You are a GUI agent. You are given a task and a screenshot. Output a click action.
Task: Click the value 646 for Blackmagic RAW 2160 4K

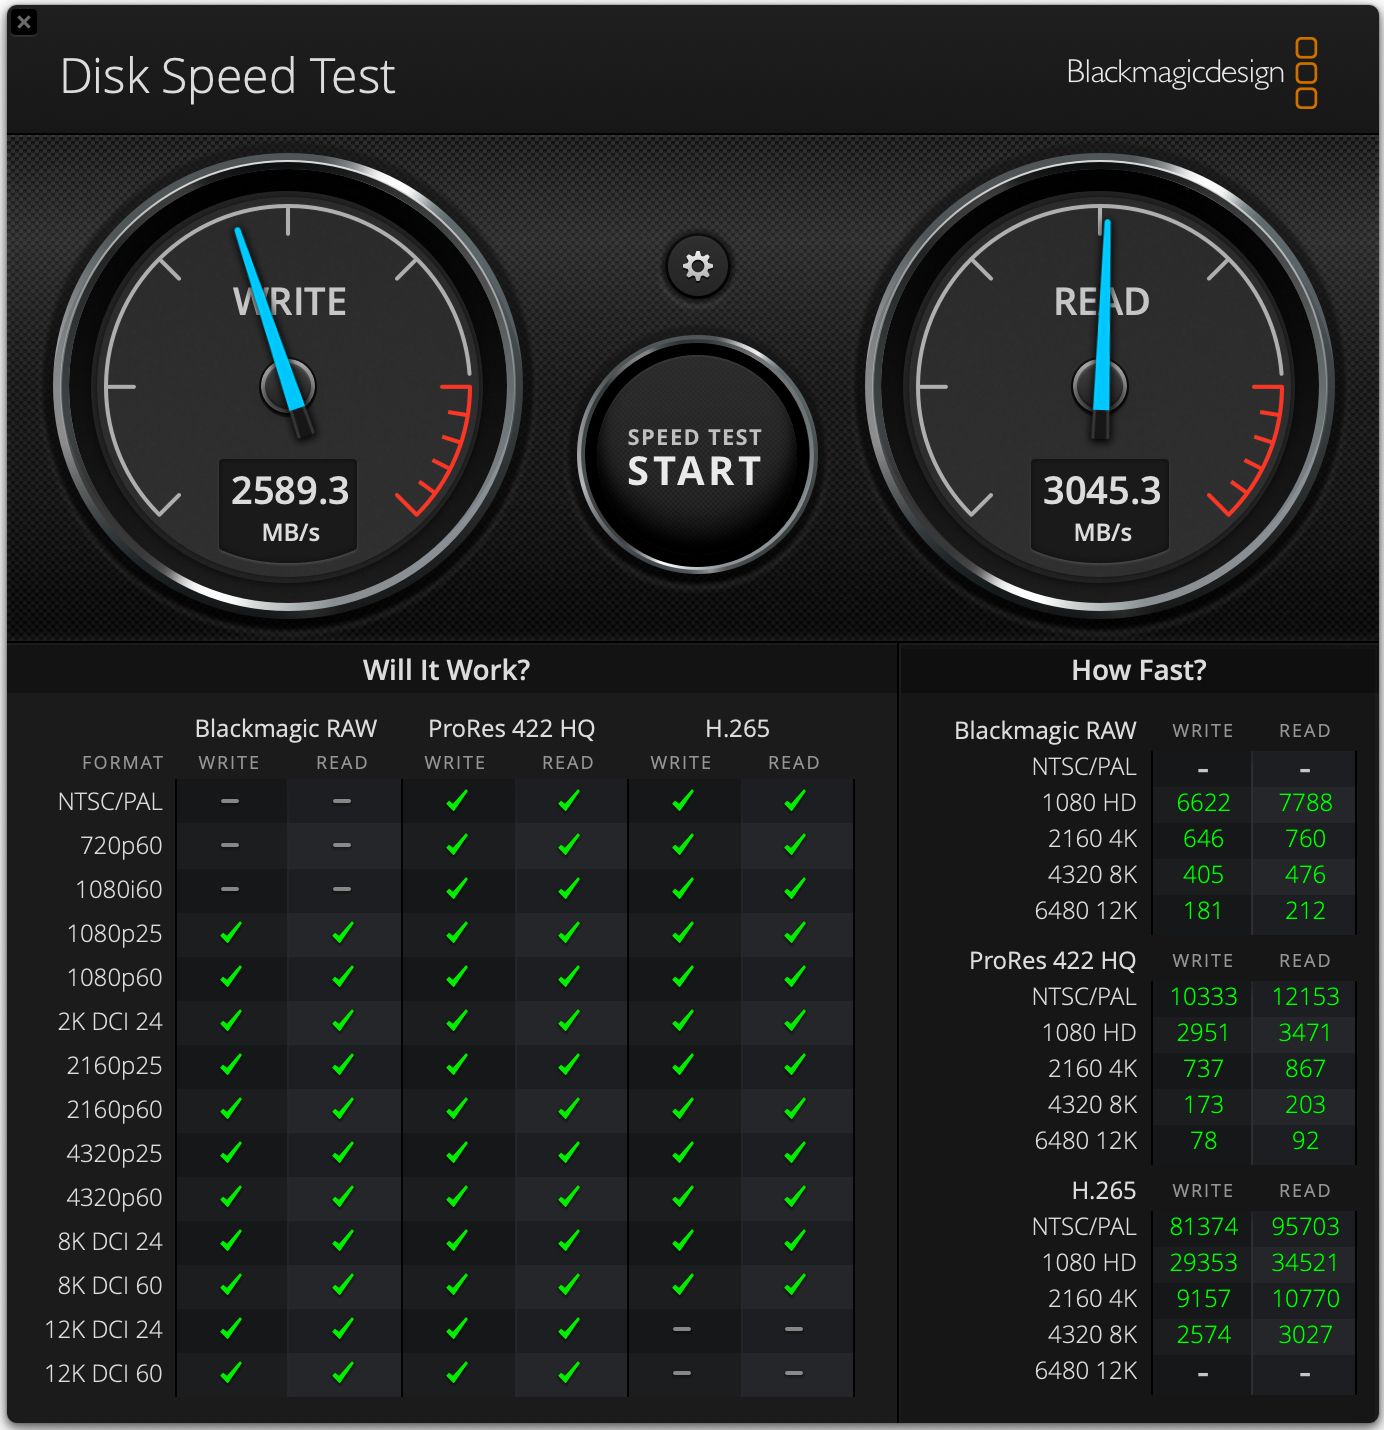(1203, 839)
